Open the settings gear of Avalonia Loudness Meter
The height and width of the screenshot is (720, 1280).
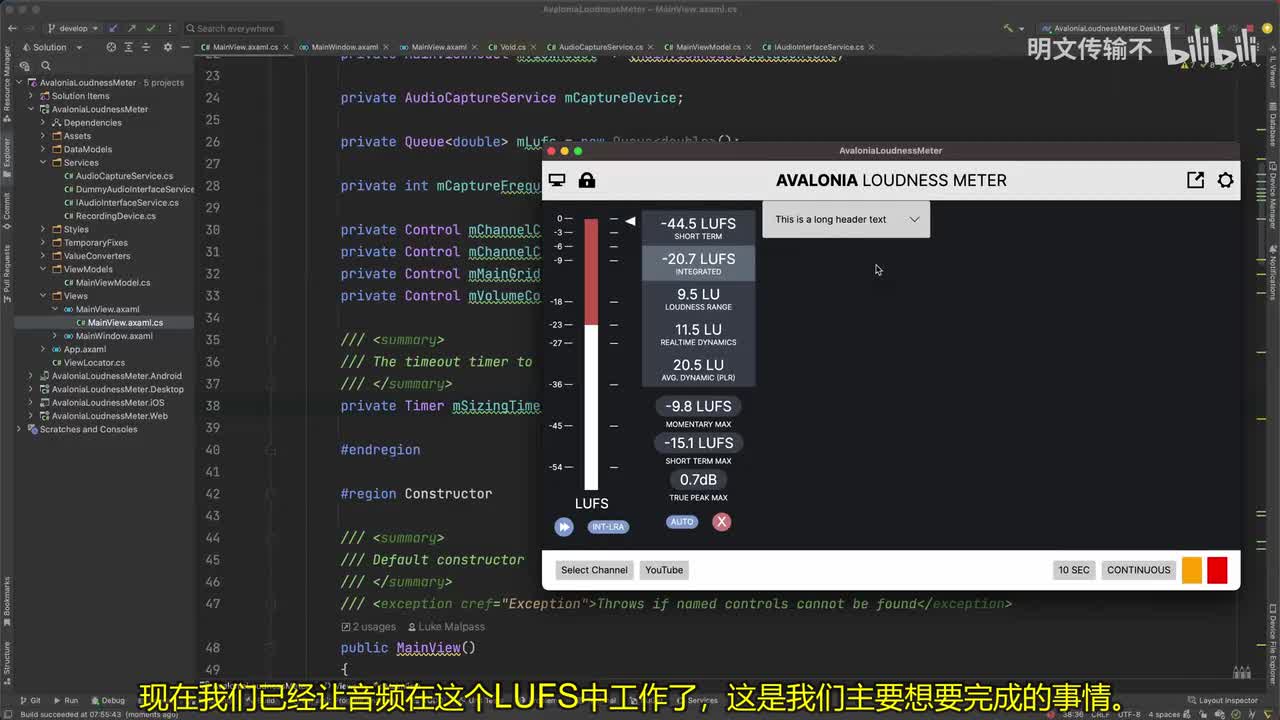pyautogui.click(x=1225, y=181)
